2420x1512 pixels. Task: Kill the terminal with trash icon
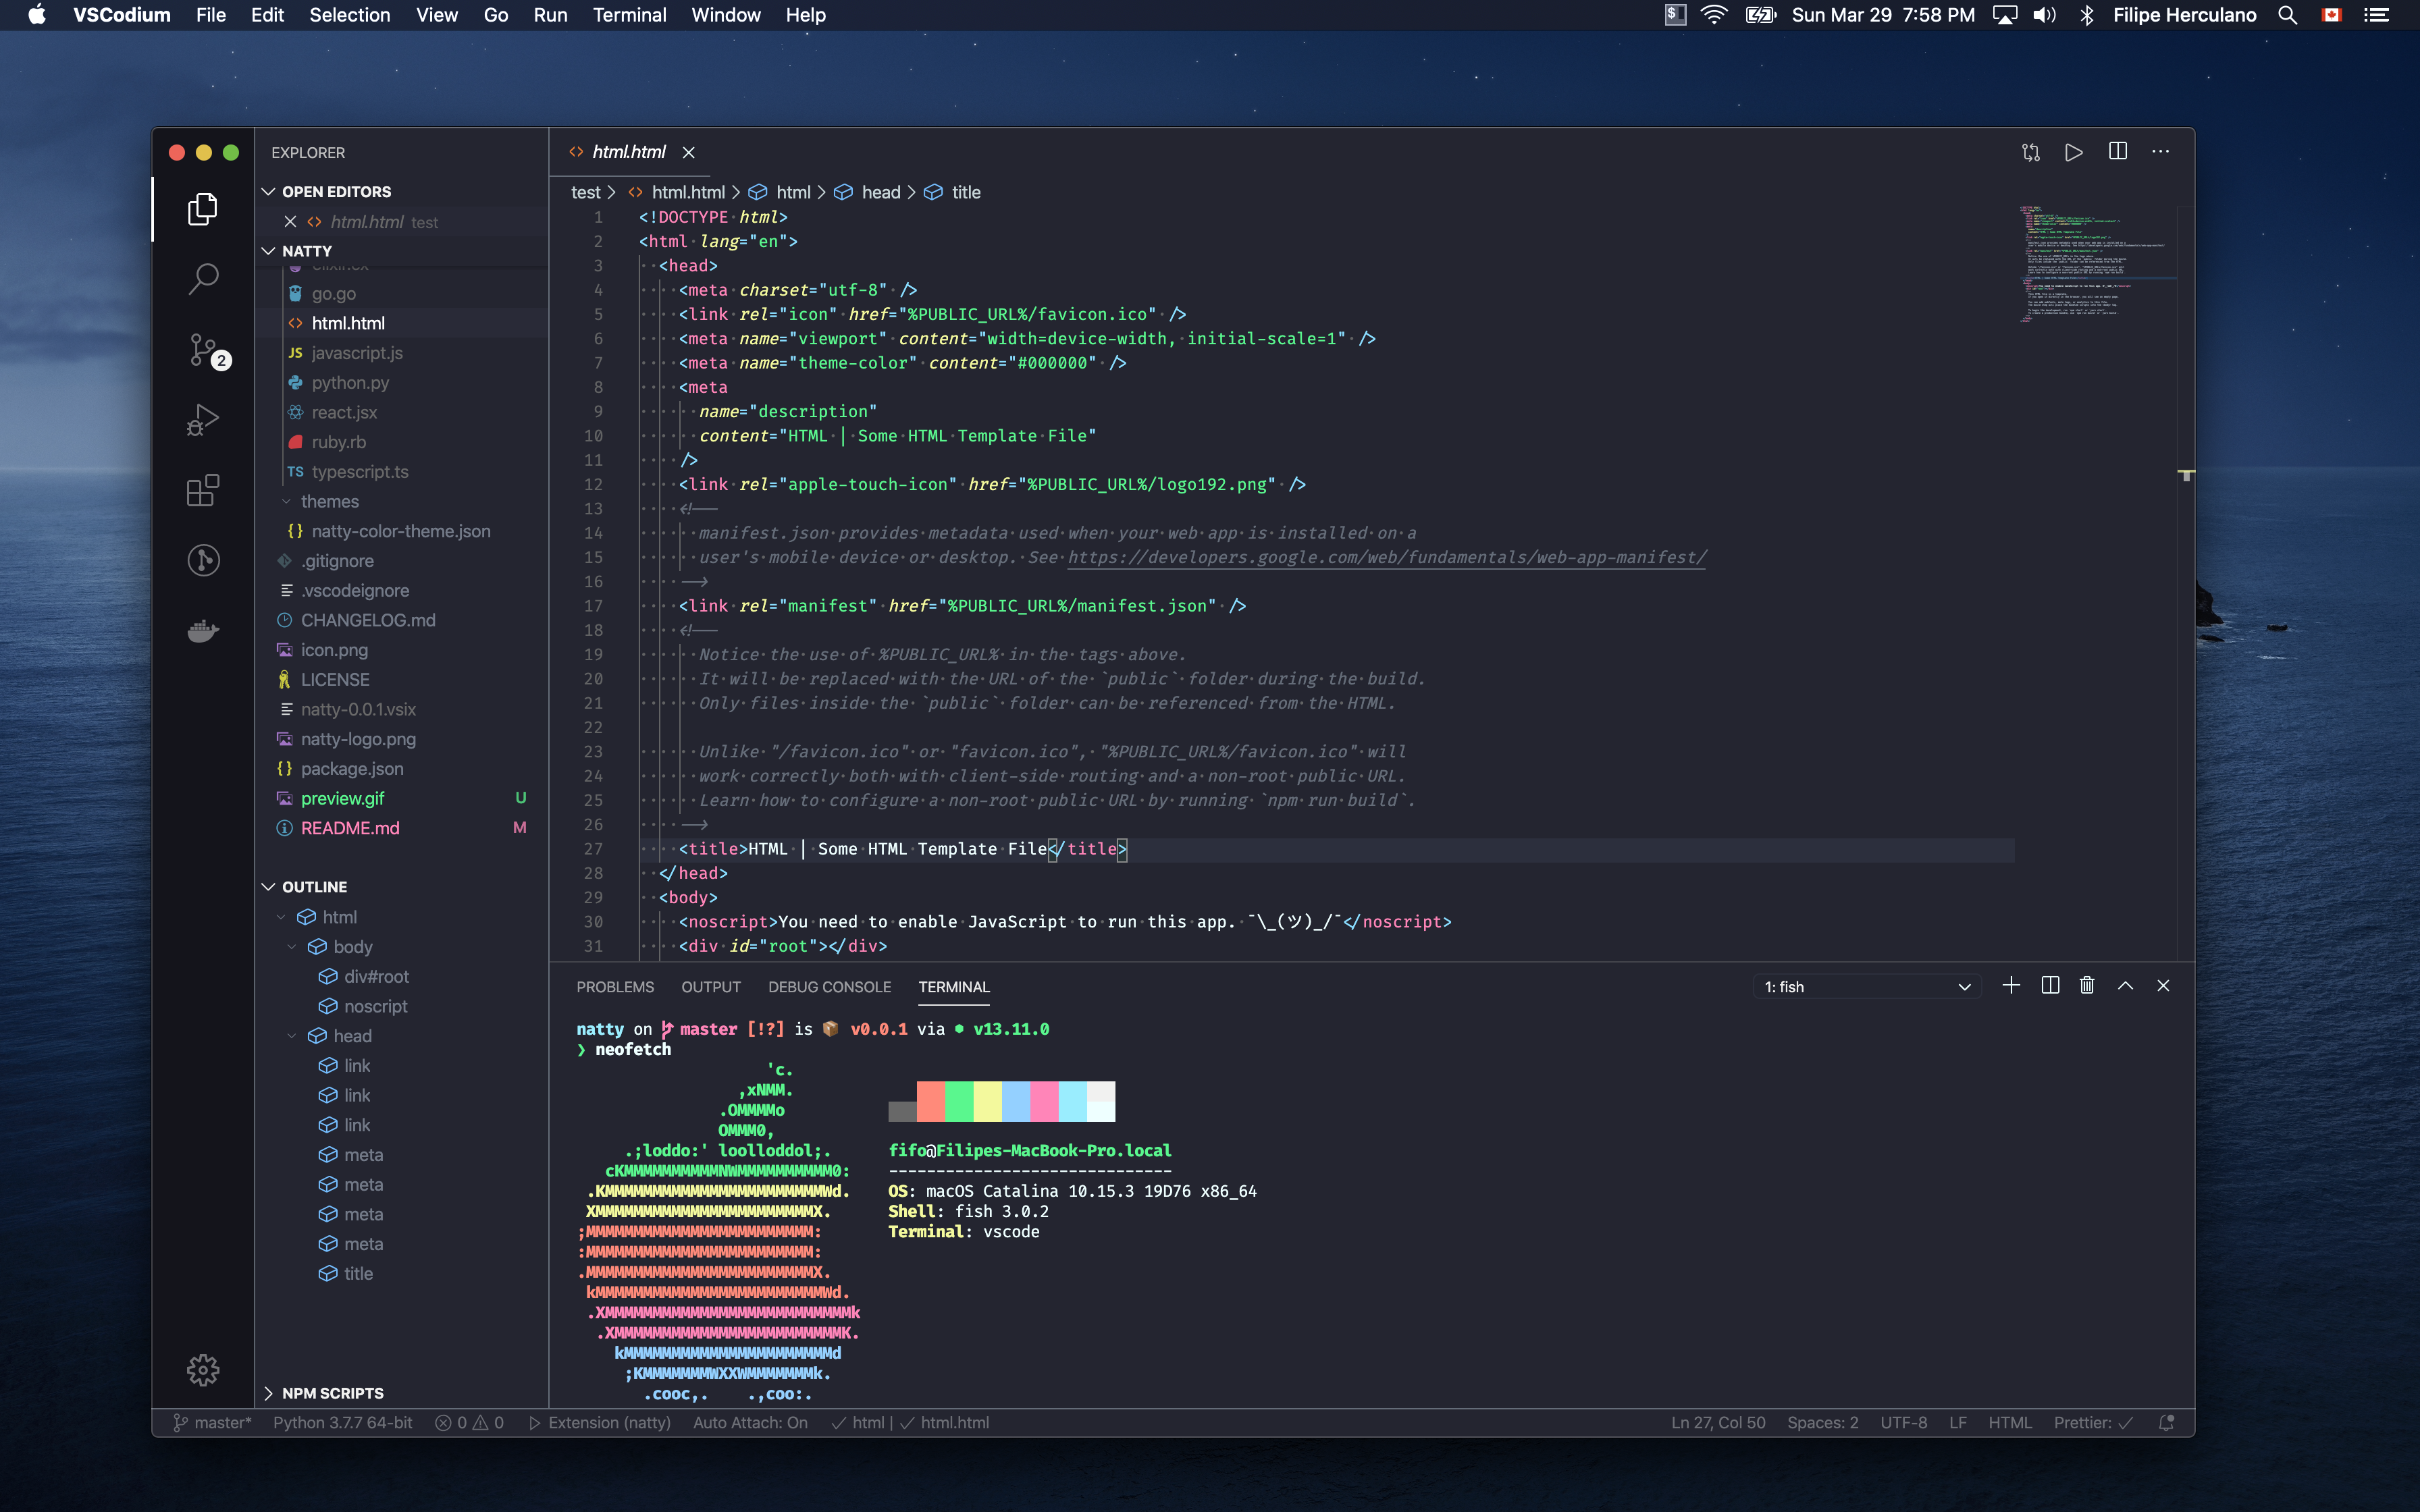2087,986
